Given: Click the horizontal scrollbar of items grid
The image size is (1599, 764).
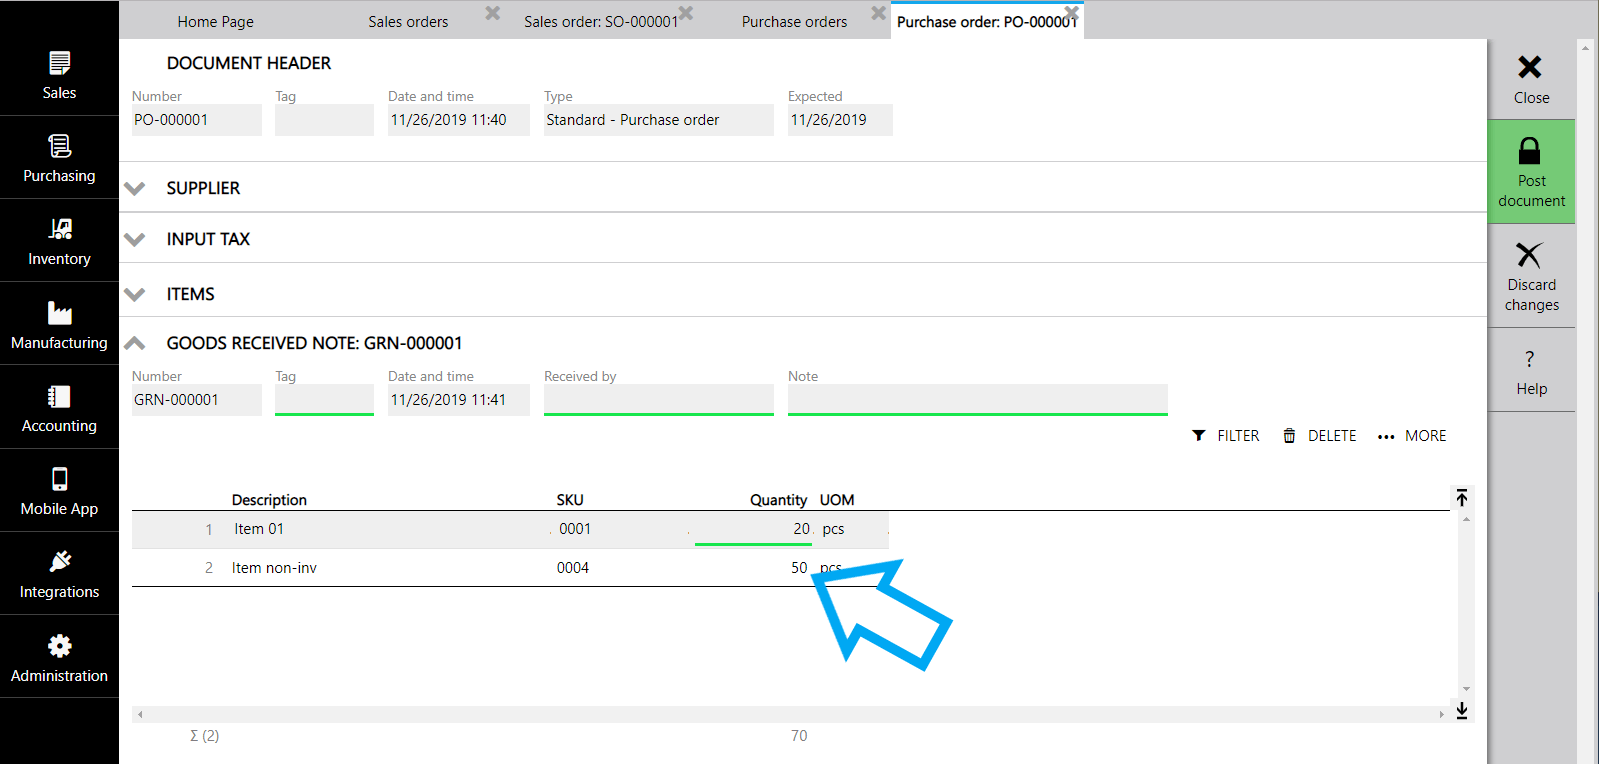Looking at the screenshot, I should [791, 714].
